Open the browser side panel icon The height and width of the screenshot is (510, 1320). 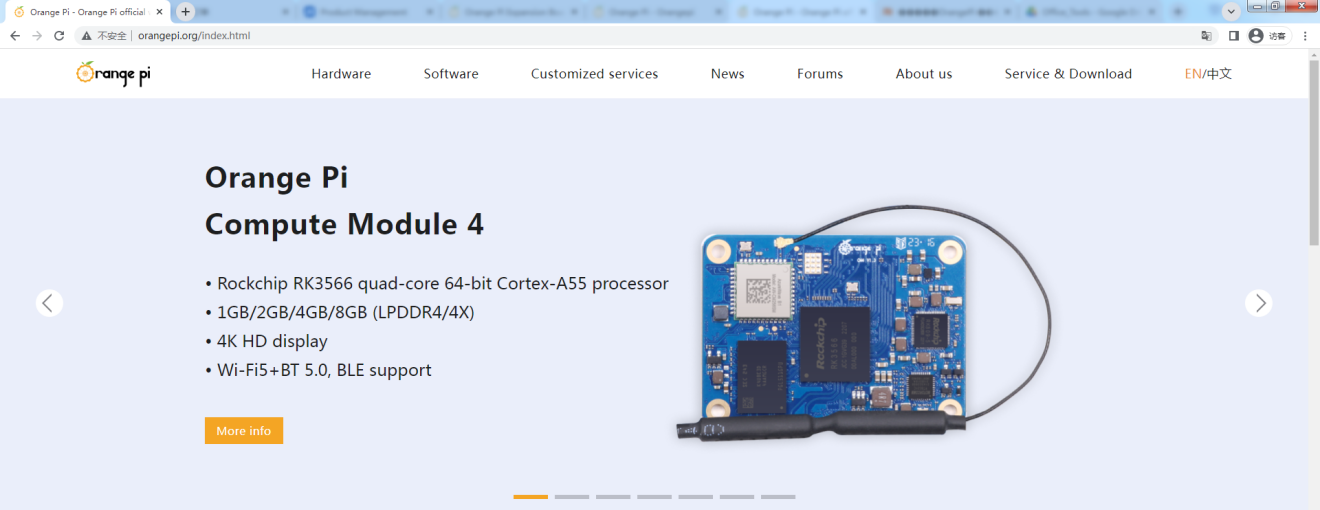1234,36
